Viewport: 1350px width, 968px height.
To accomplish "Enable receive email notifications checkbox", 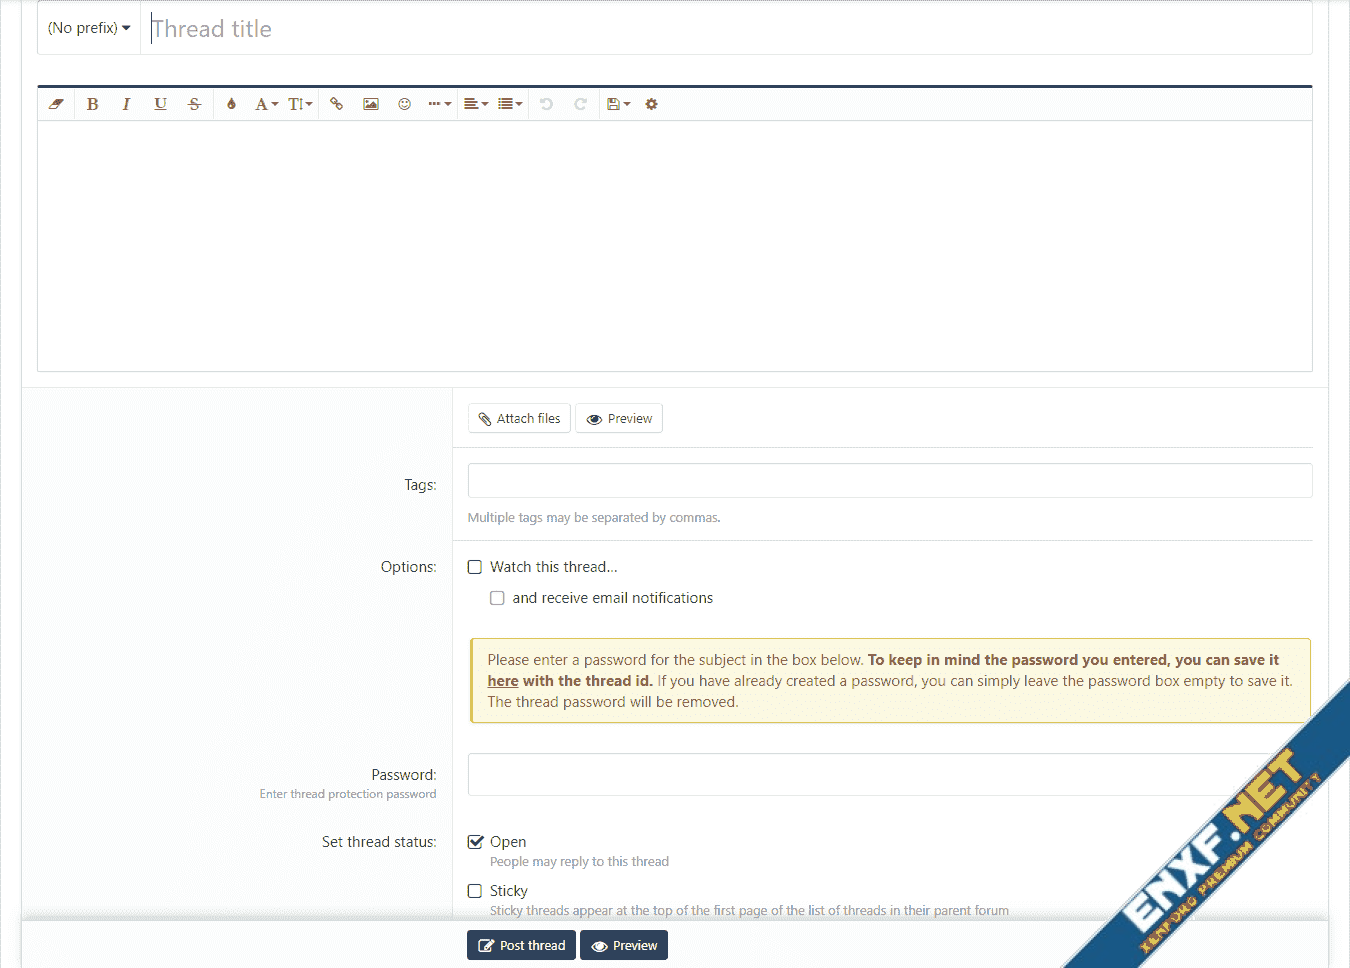I will pos(497,598).
